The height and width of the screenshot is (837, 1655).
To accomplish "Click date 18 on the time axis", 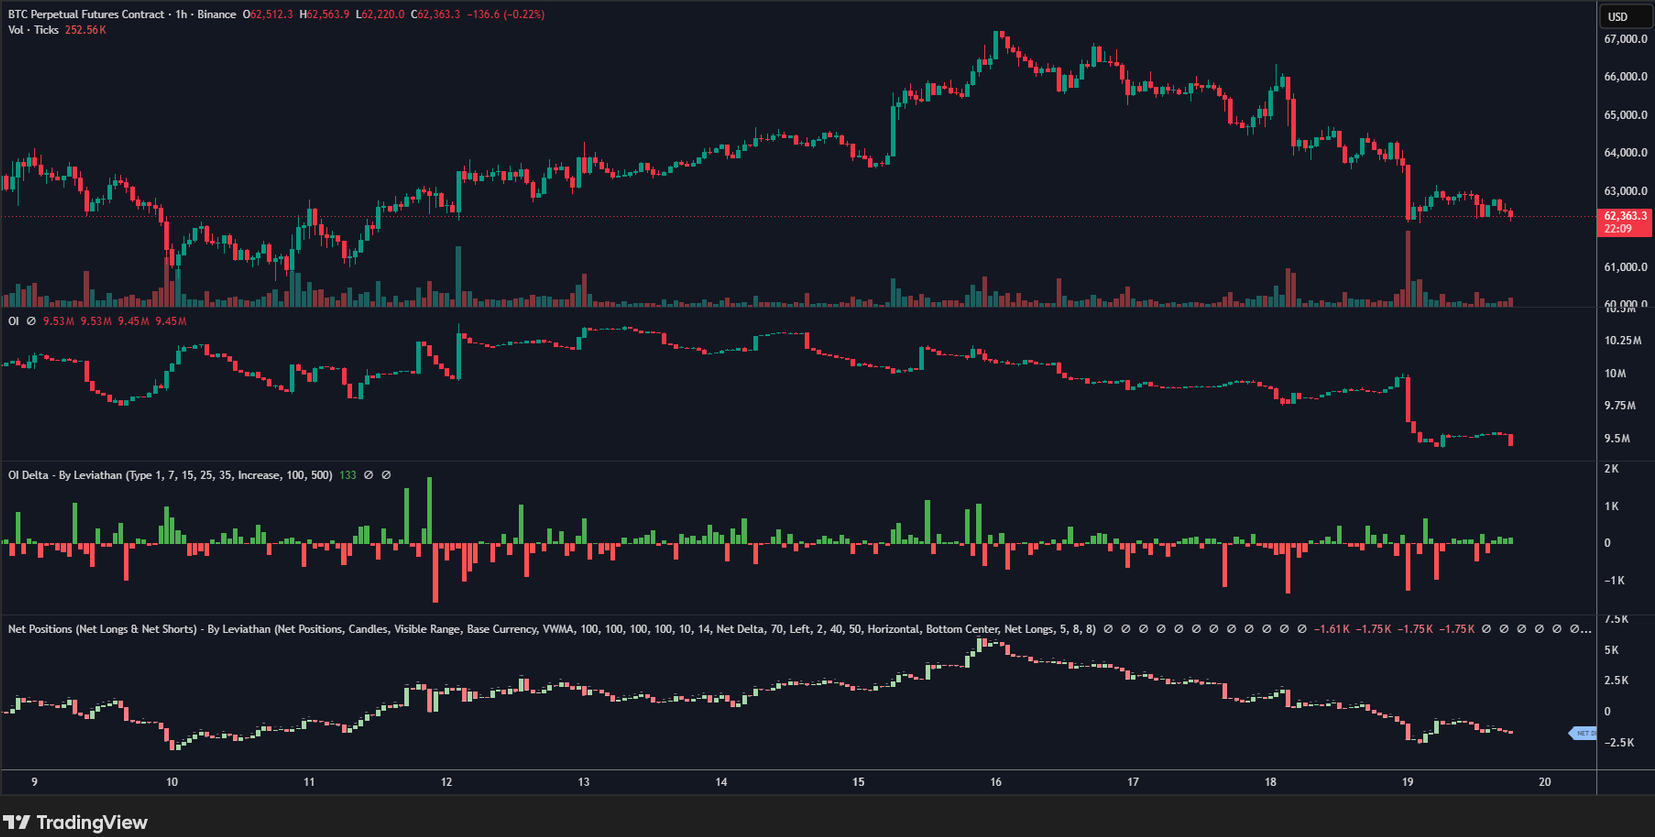I will click(x=1270, y=782).
